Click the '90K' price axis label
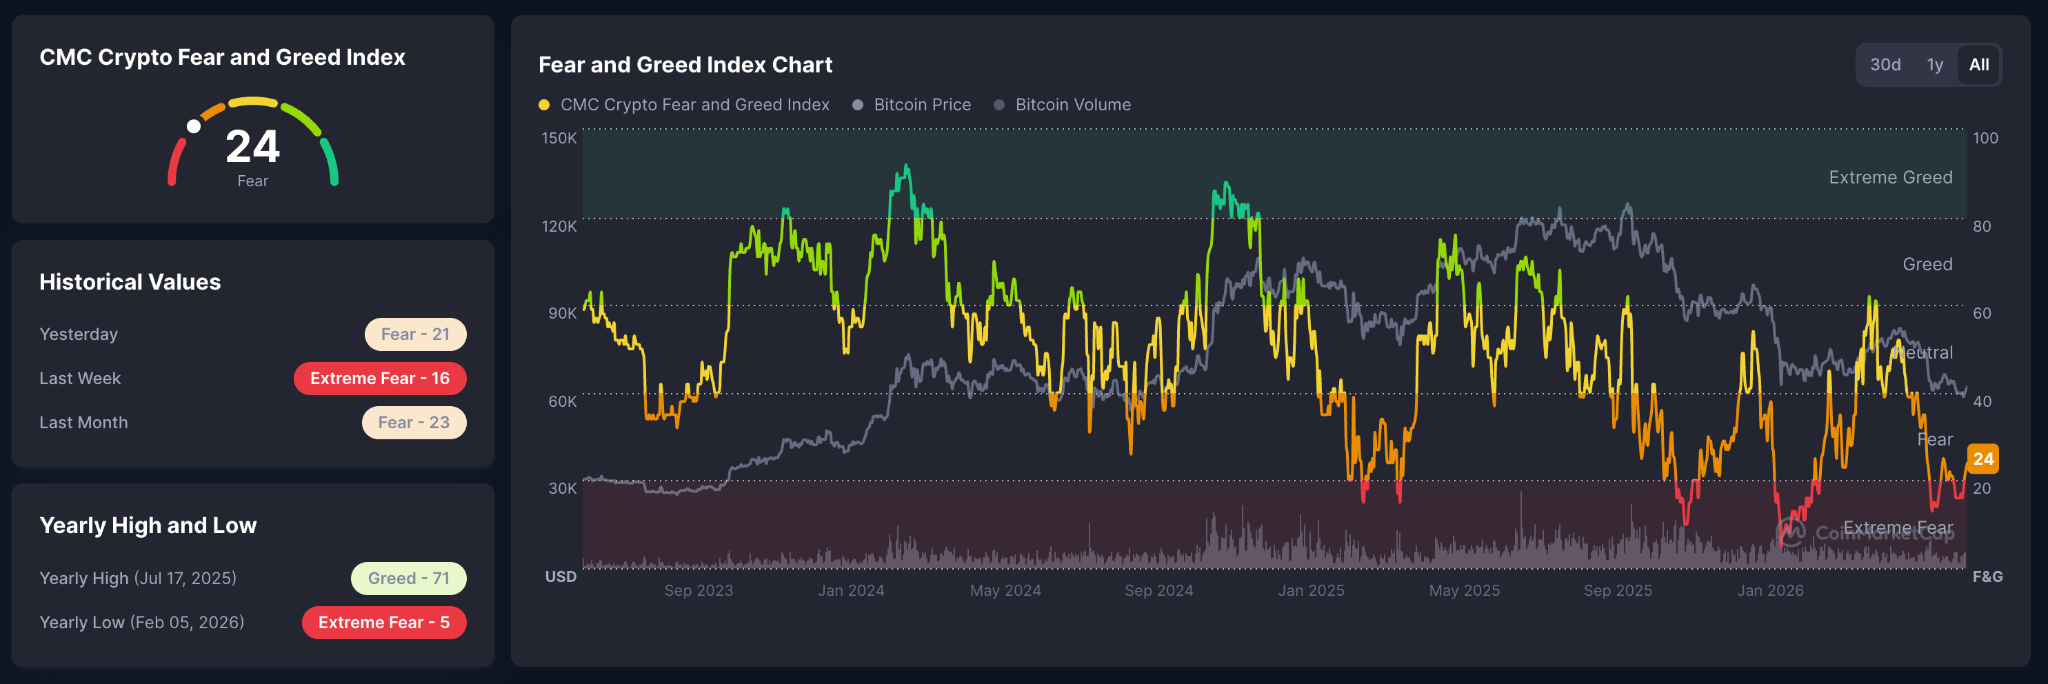The height and width of the screenshot is (684, 2048). point(562,313)
